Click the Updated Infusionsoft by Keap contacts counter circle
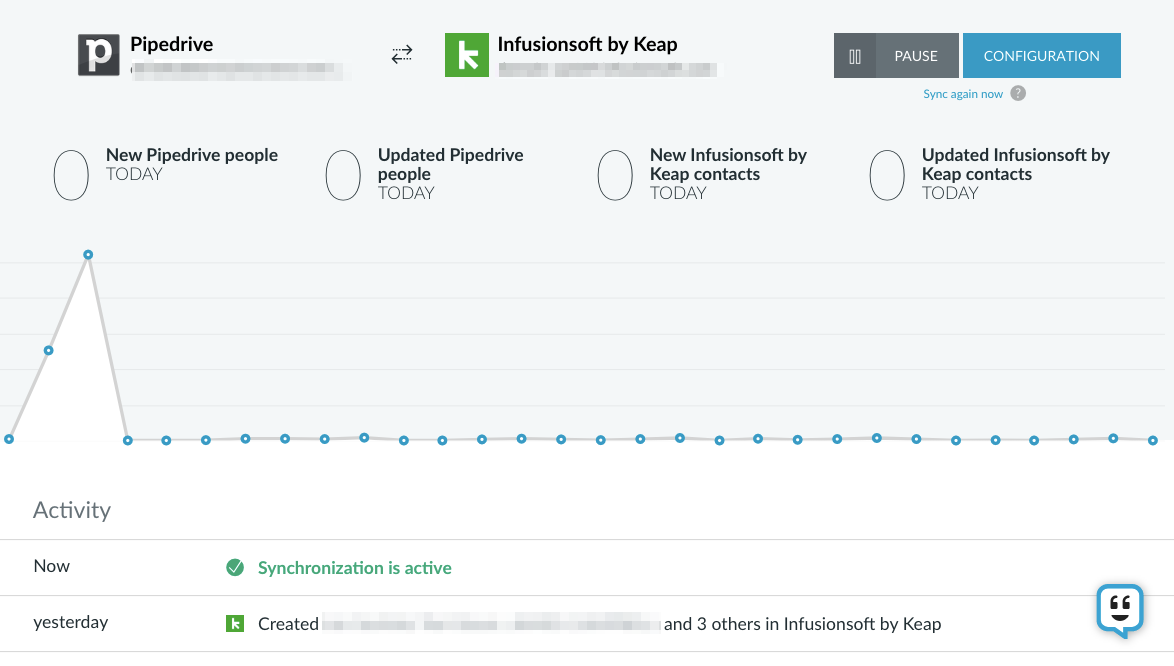Image resolution: width=1174 pixels, height=666 pixels. (886, 175)
